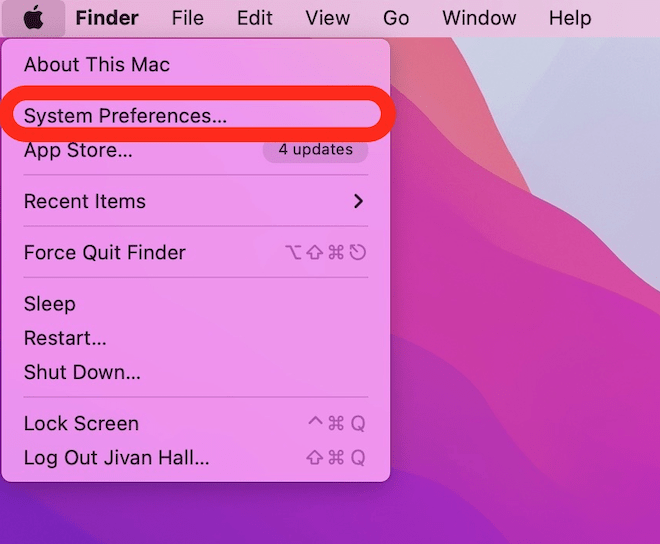This screenshot has height=544, width=660.
Task: Click the Recent Items chevron arrow
Action: (358, 201)
